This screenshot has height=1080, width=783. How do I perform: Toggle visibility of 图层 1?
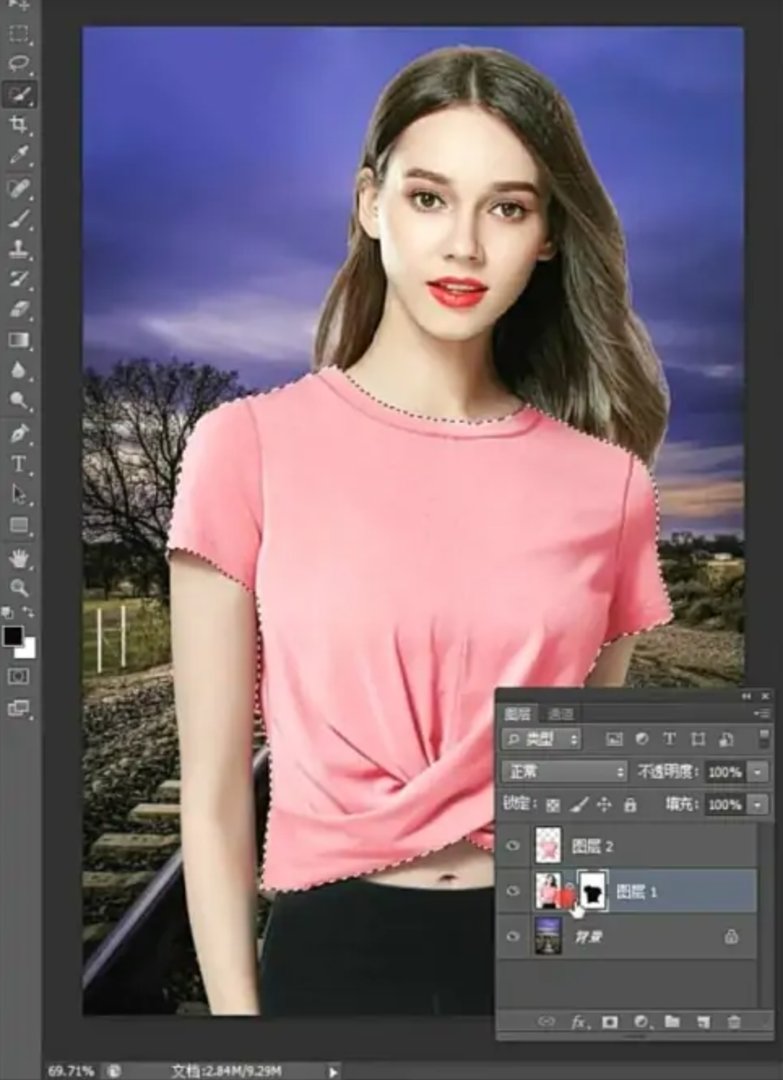pos(513,891)
